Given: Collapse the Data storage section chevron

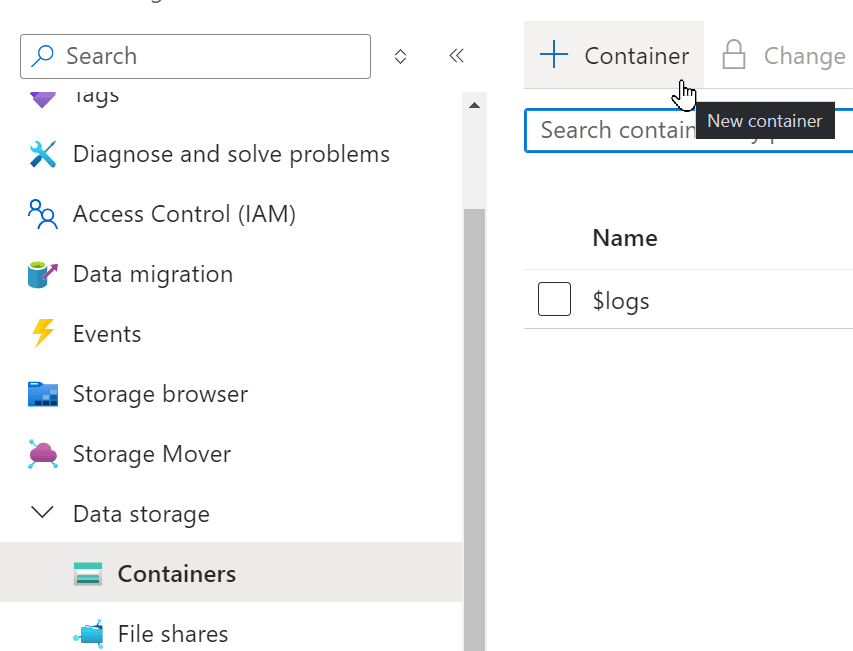Looking at the screenshot, I should [x=42, y=512].
